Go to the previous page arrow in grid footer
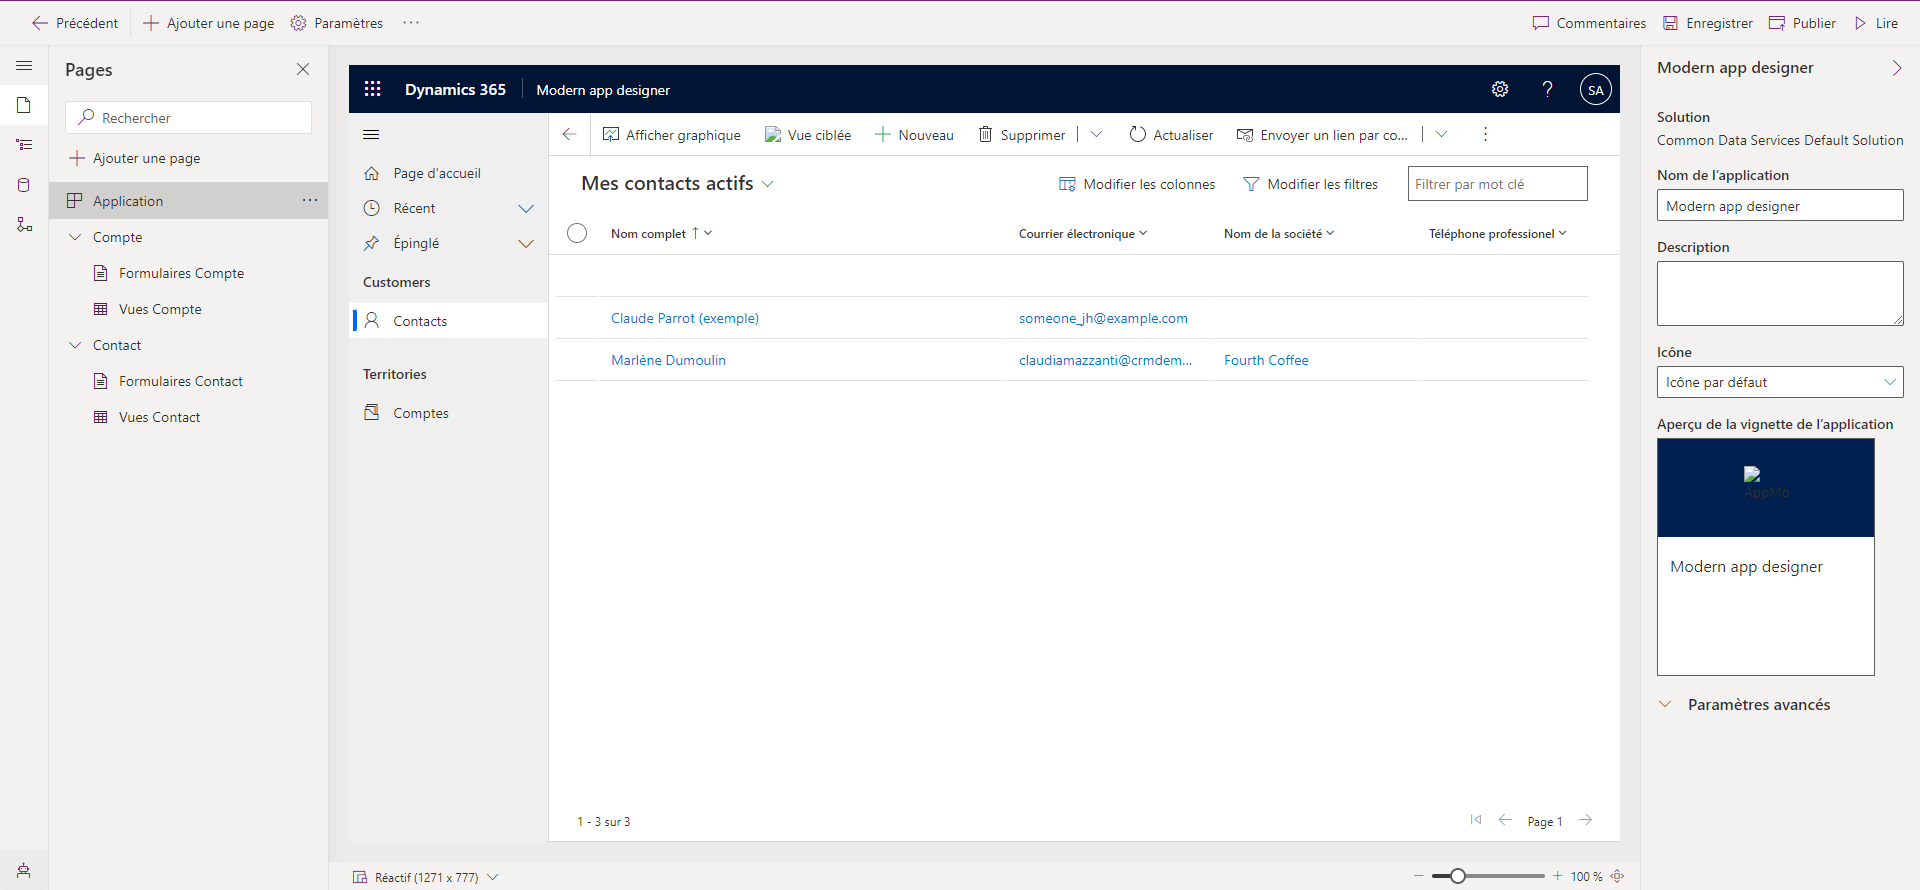This screenshot has width=1920, height=890. pyautogui.click(x=1505, y=820)
